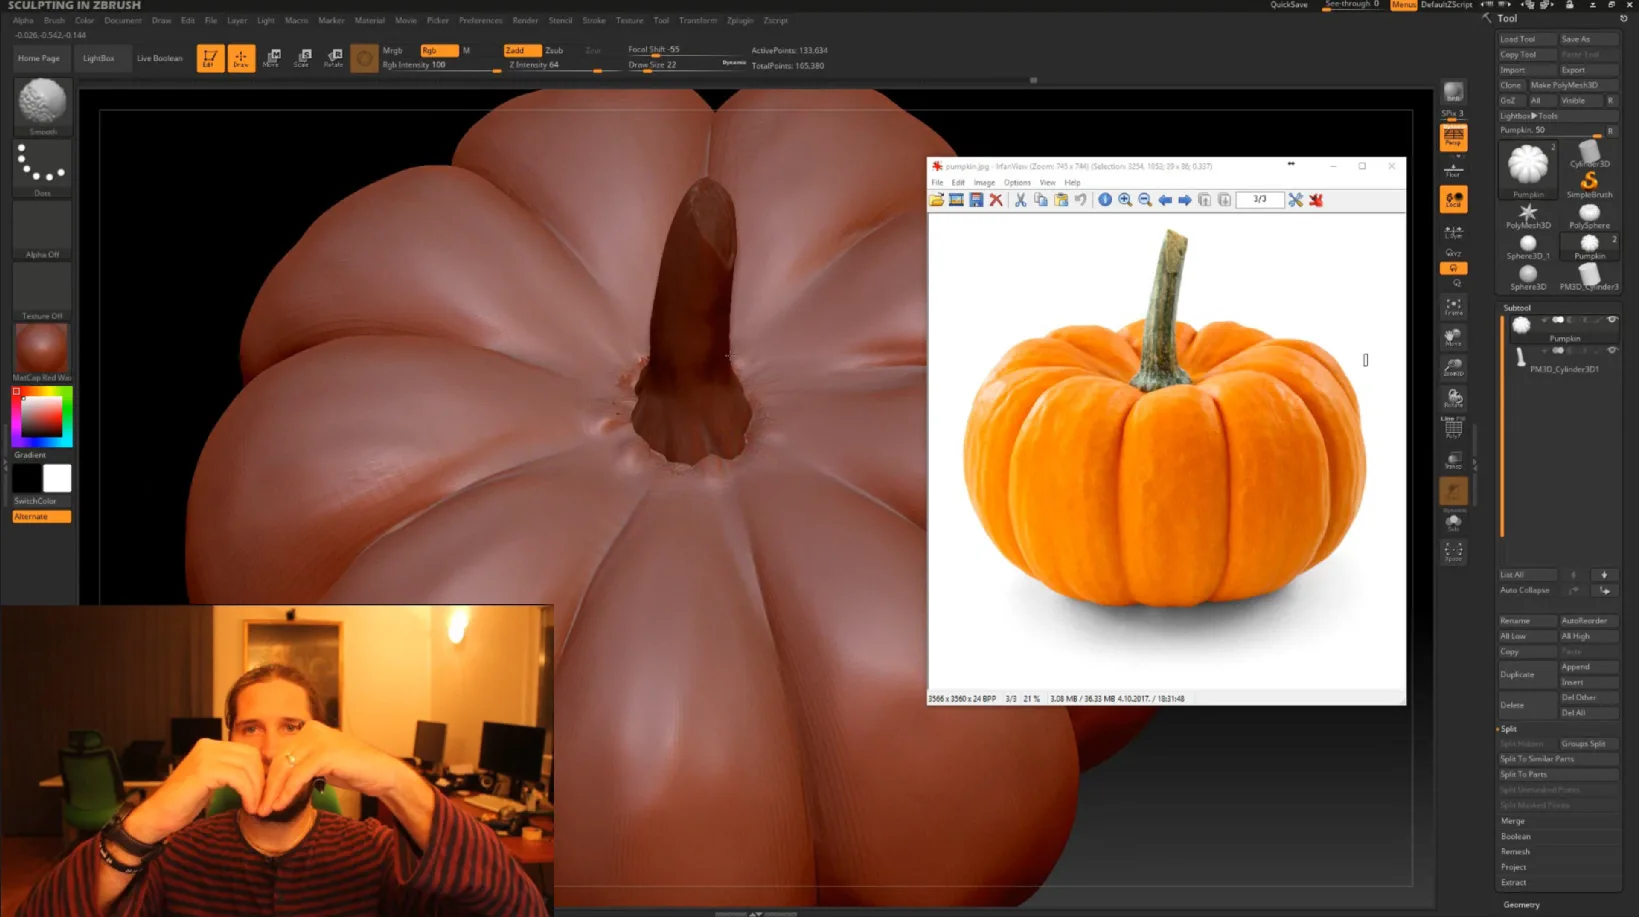Click the Z Intensity slider

tap(550, 65)
